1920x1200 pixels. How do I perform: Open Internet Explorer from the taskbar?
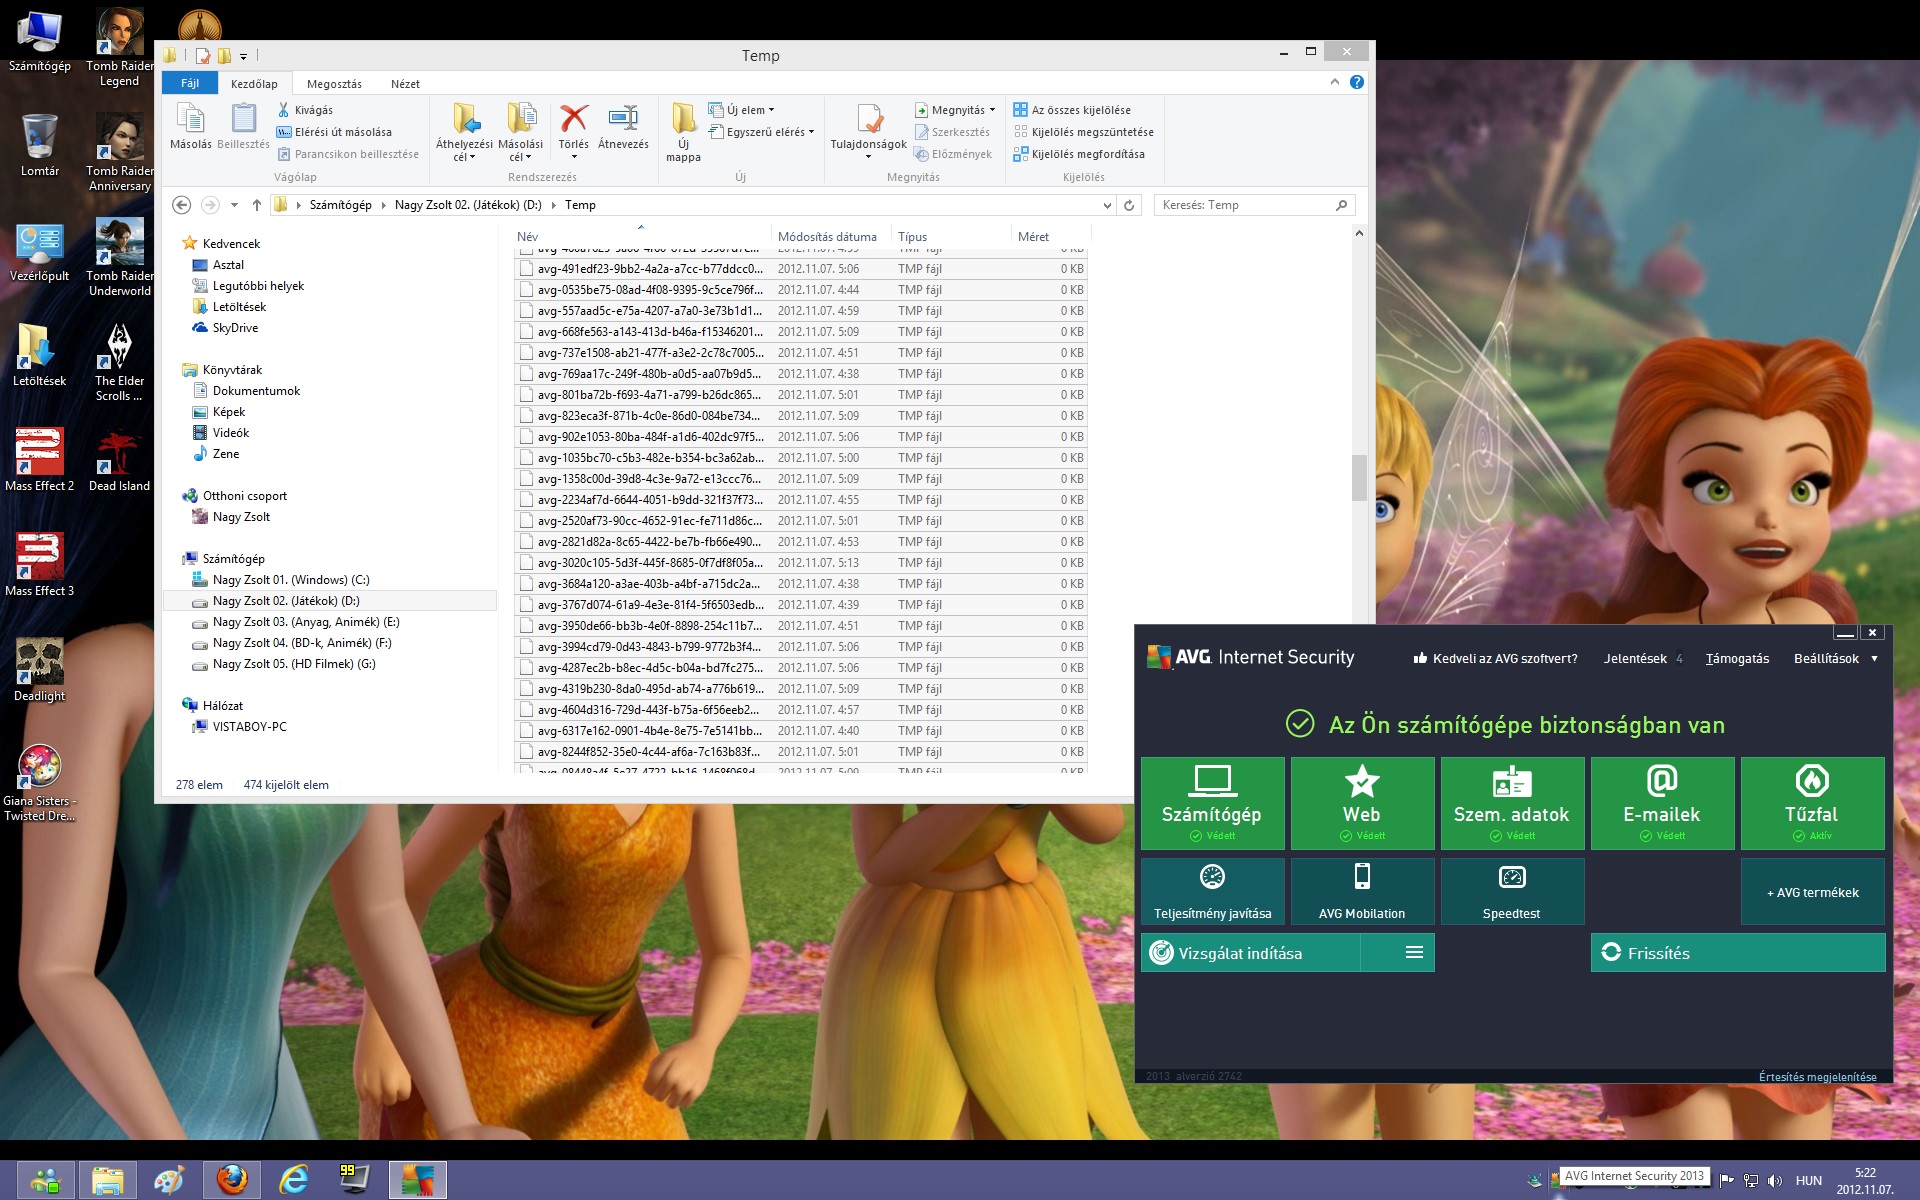pyautogui.click(x=294, y=1180)
